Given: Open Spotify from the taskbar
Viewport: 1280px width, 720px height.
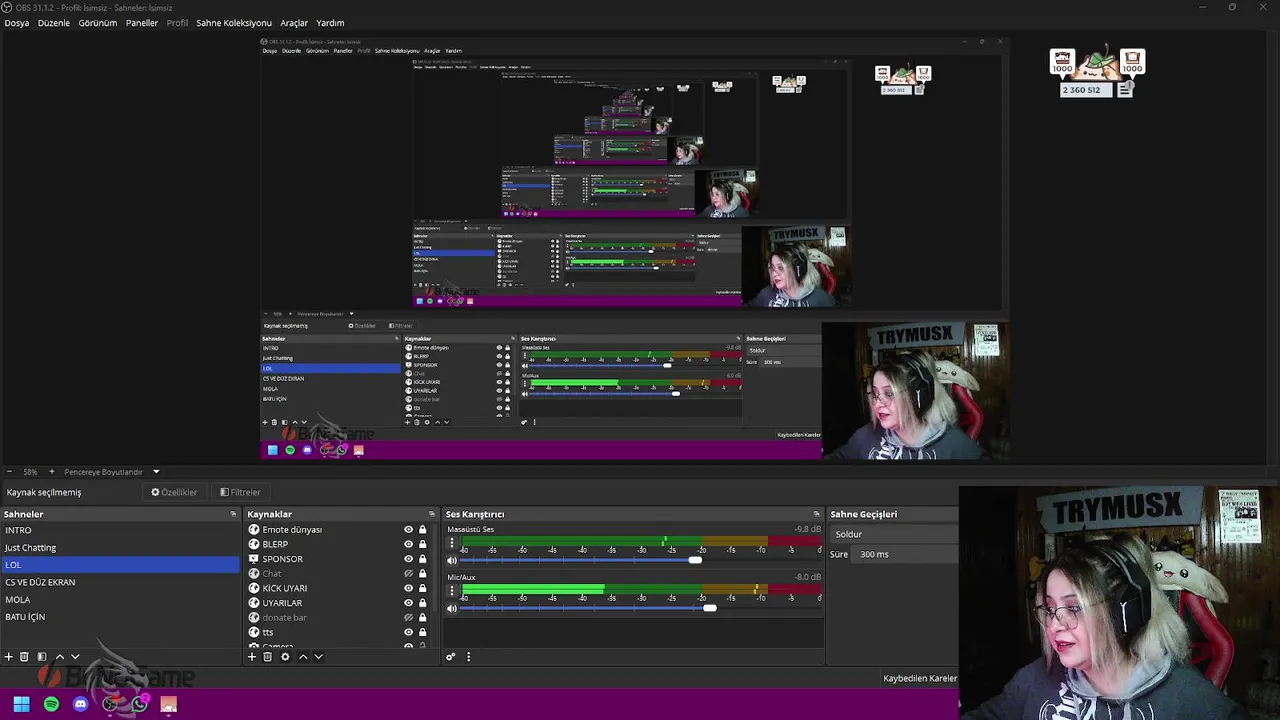Looking at the screenshot, I should [51, 705].
